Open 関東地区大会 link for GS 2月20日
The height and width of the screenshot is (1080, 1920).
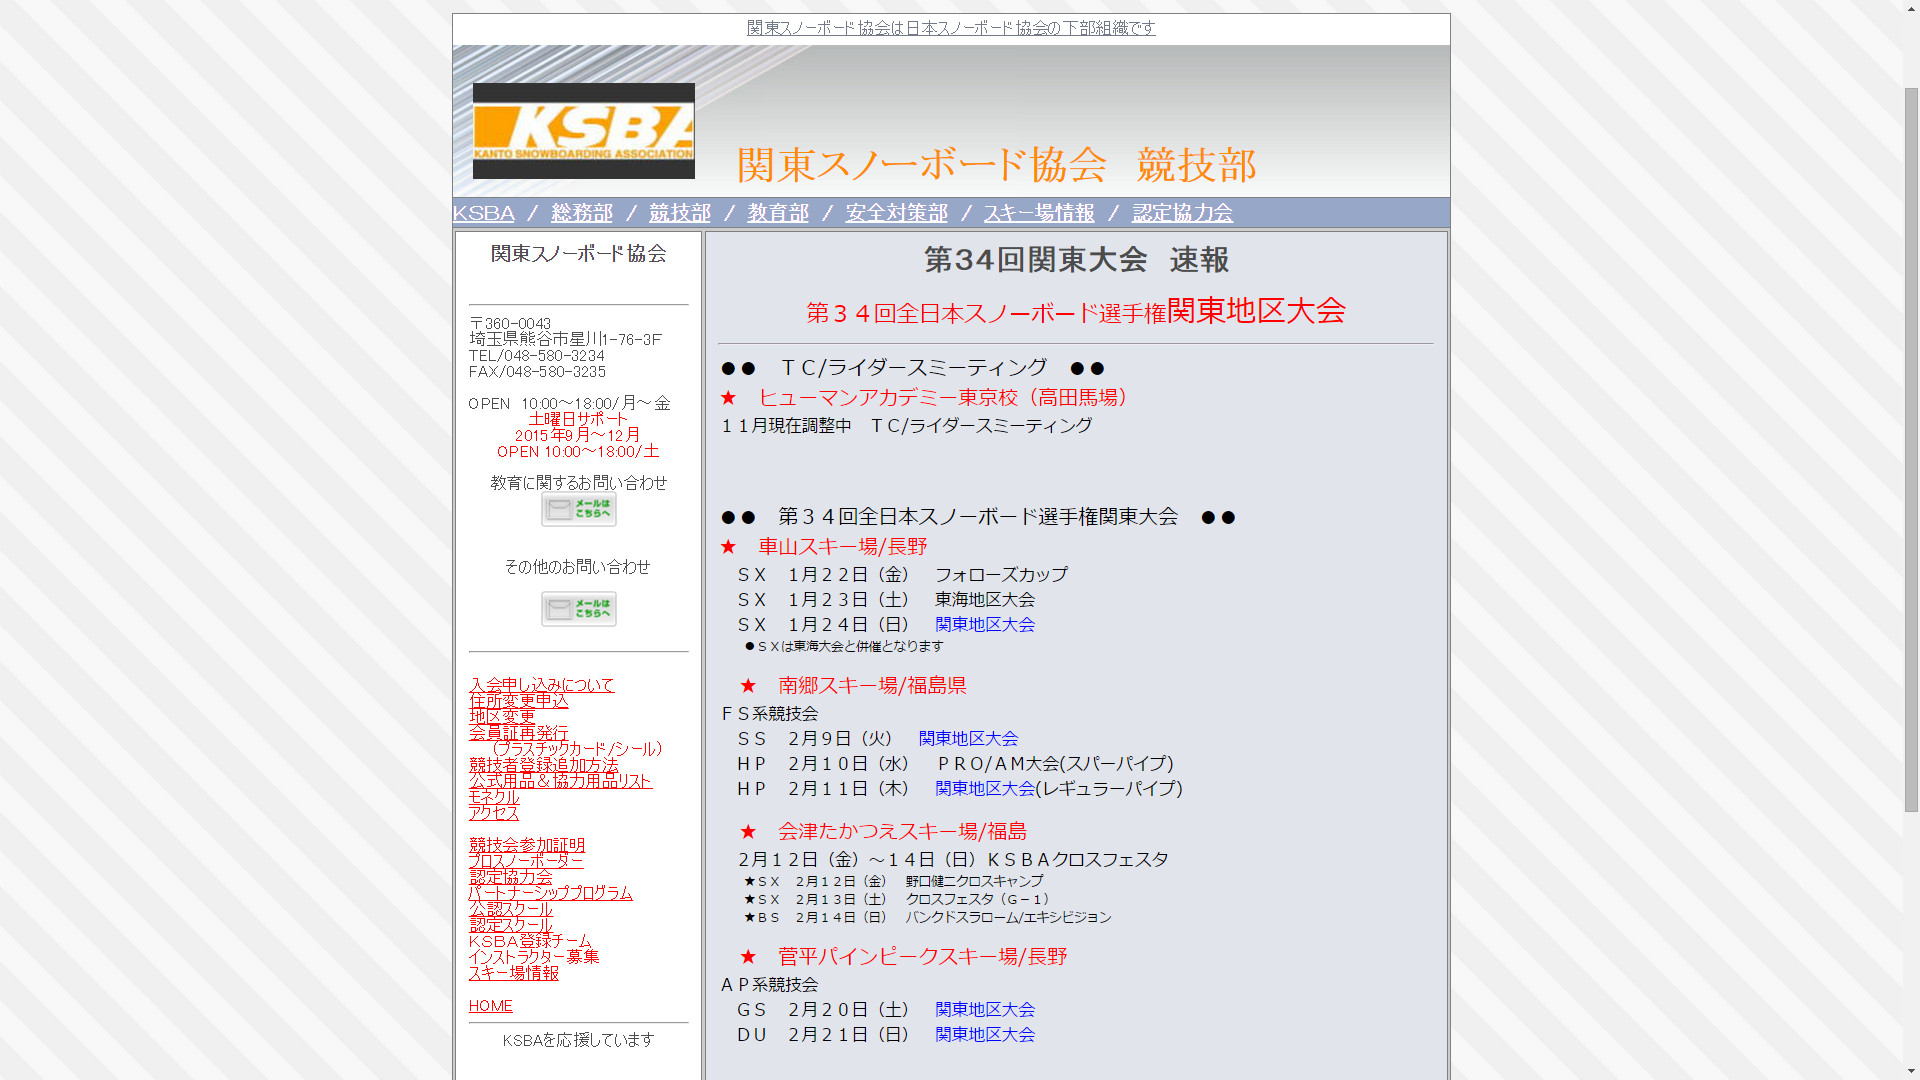(x=984, y=1010)
